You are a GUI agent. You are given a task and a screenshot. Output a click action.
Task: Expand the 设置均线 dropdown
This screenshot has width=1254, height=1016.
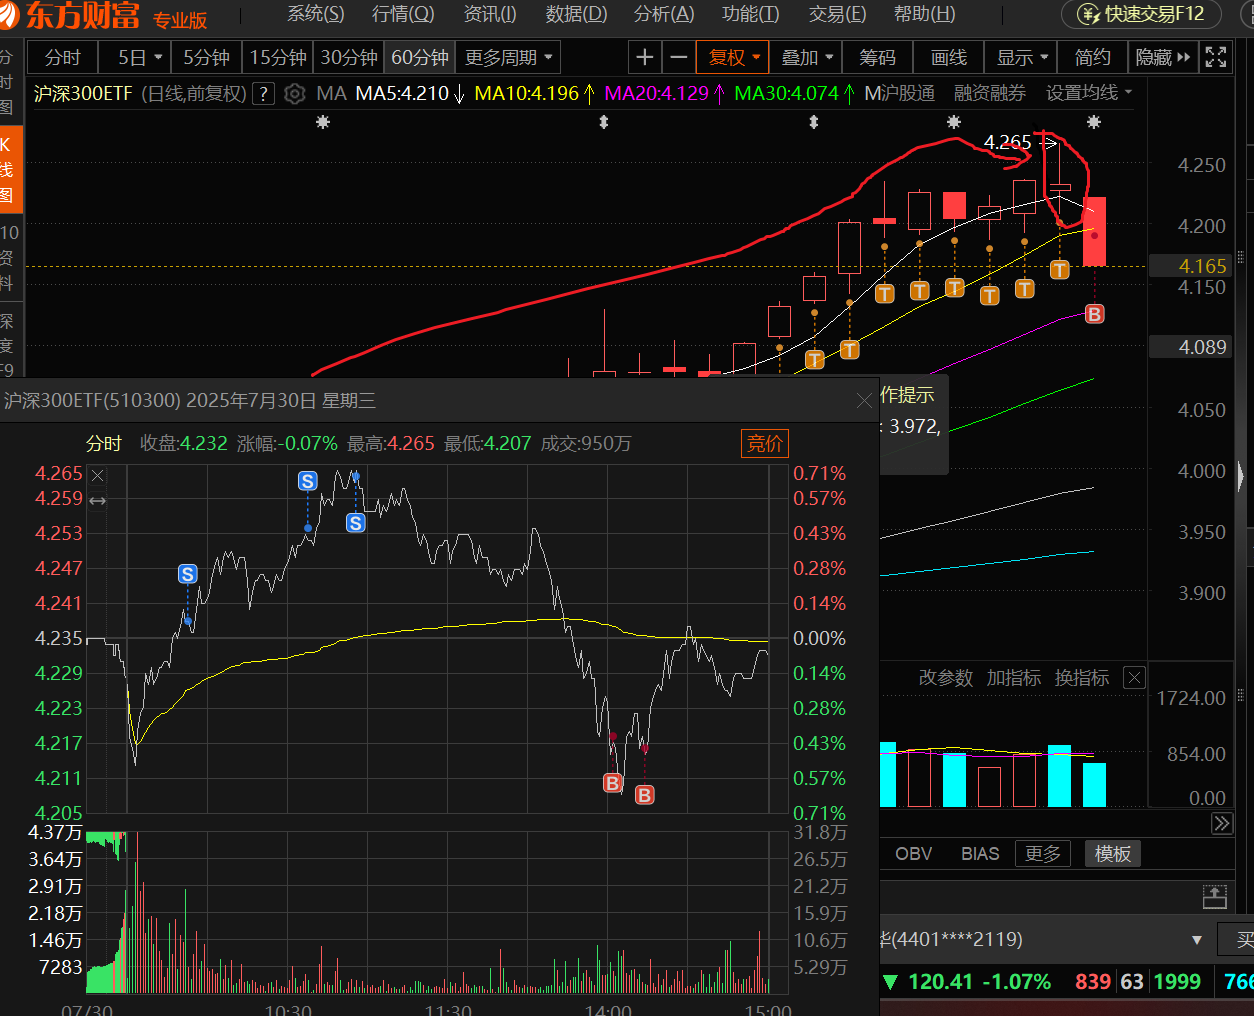[x=1089, y=93]
